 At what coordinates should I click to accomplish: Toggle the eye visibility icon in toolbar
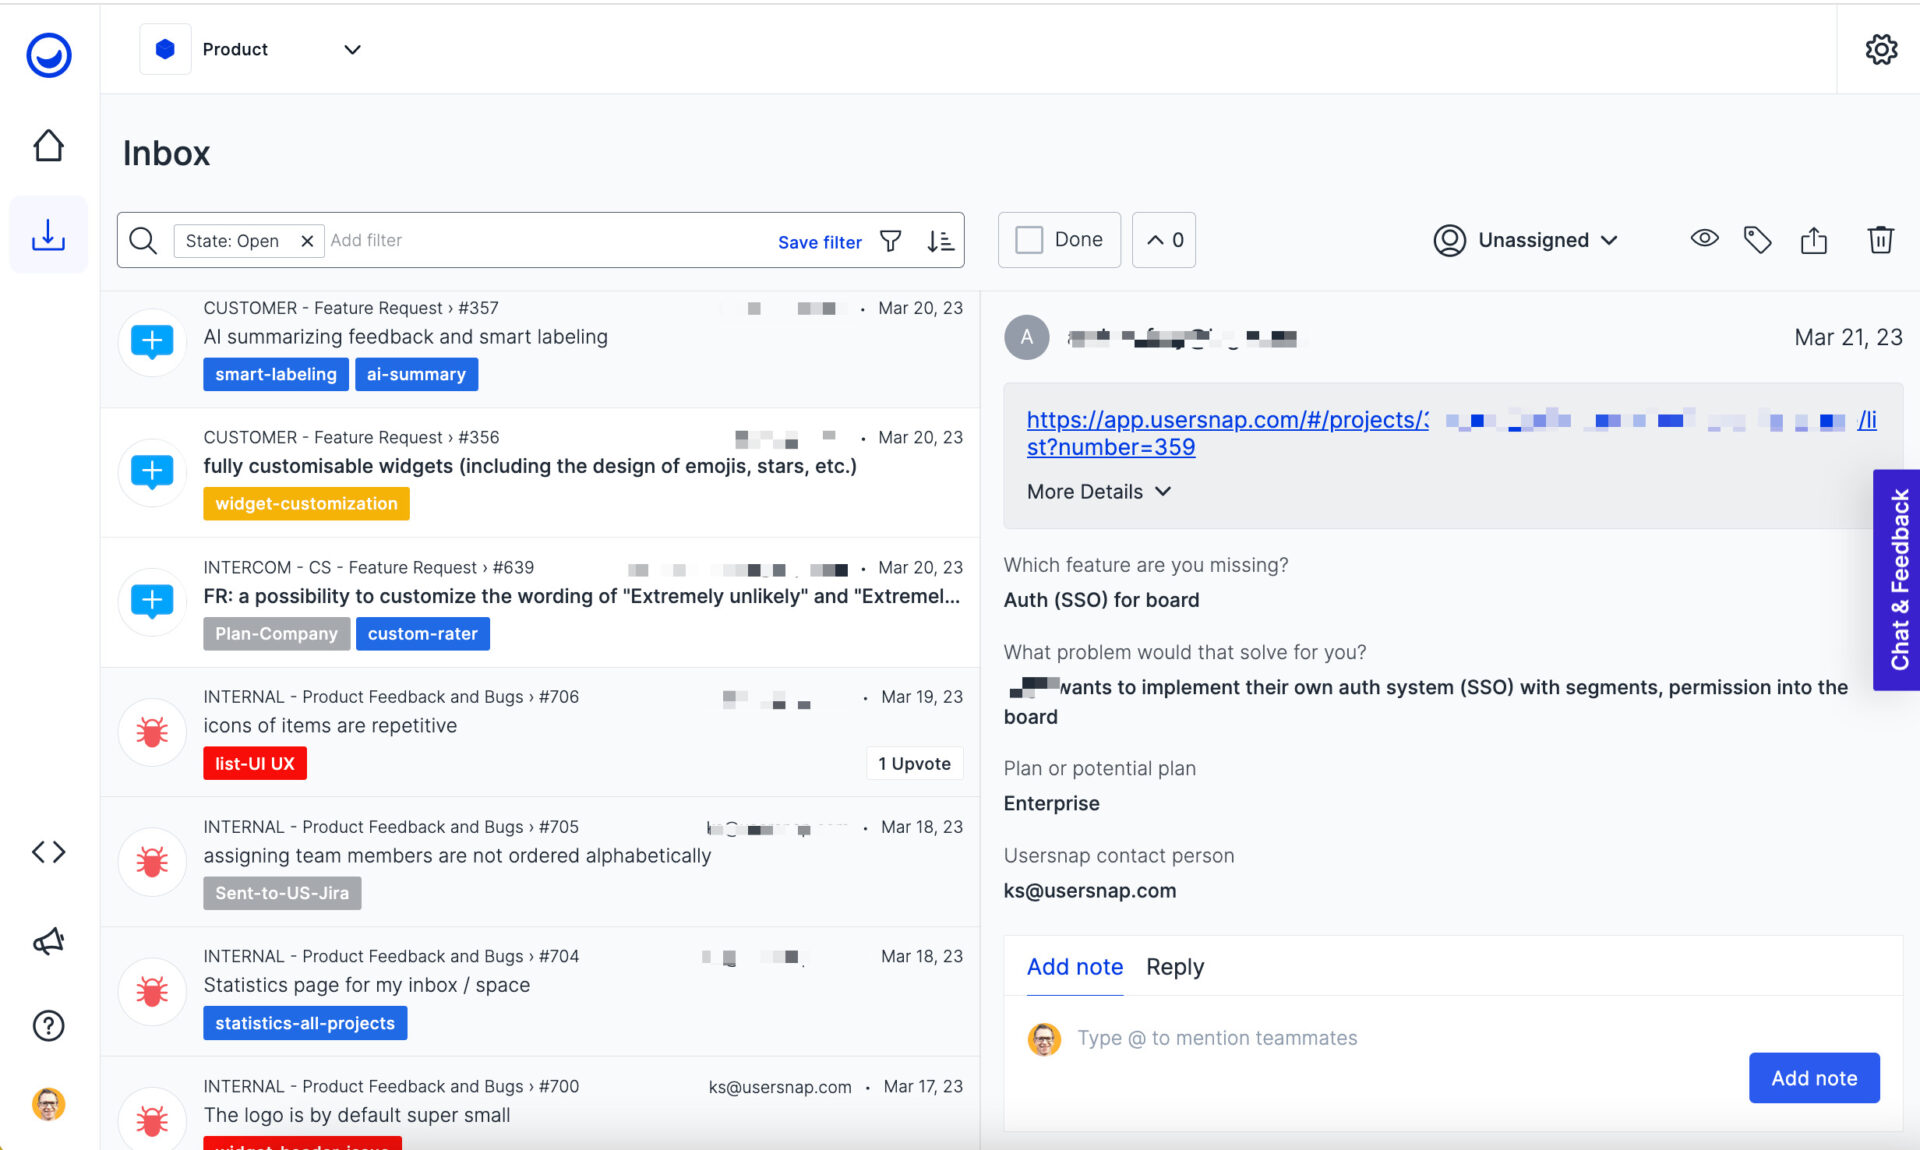(x=1704, y=239)
